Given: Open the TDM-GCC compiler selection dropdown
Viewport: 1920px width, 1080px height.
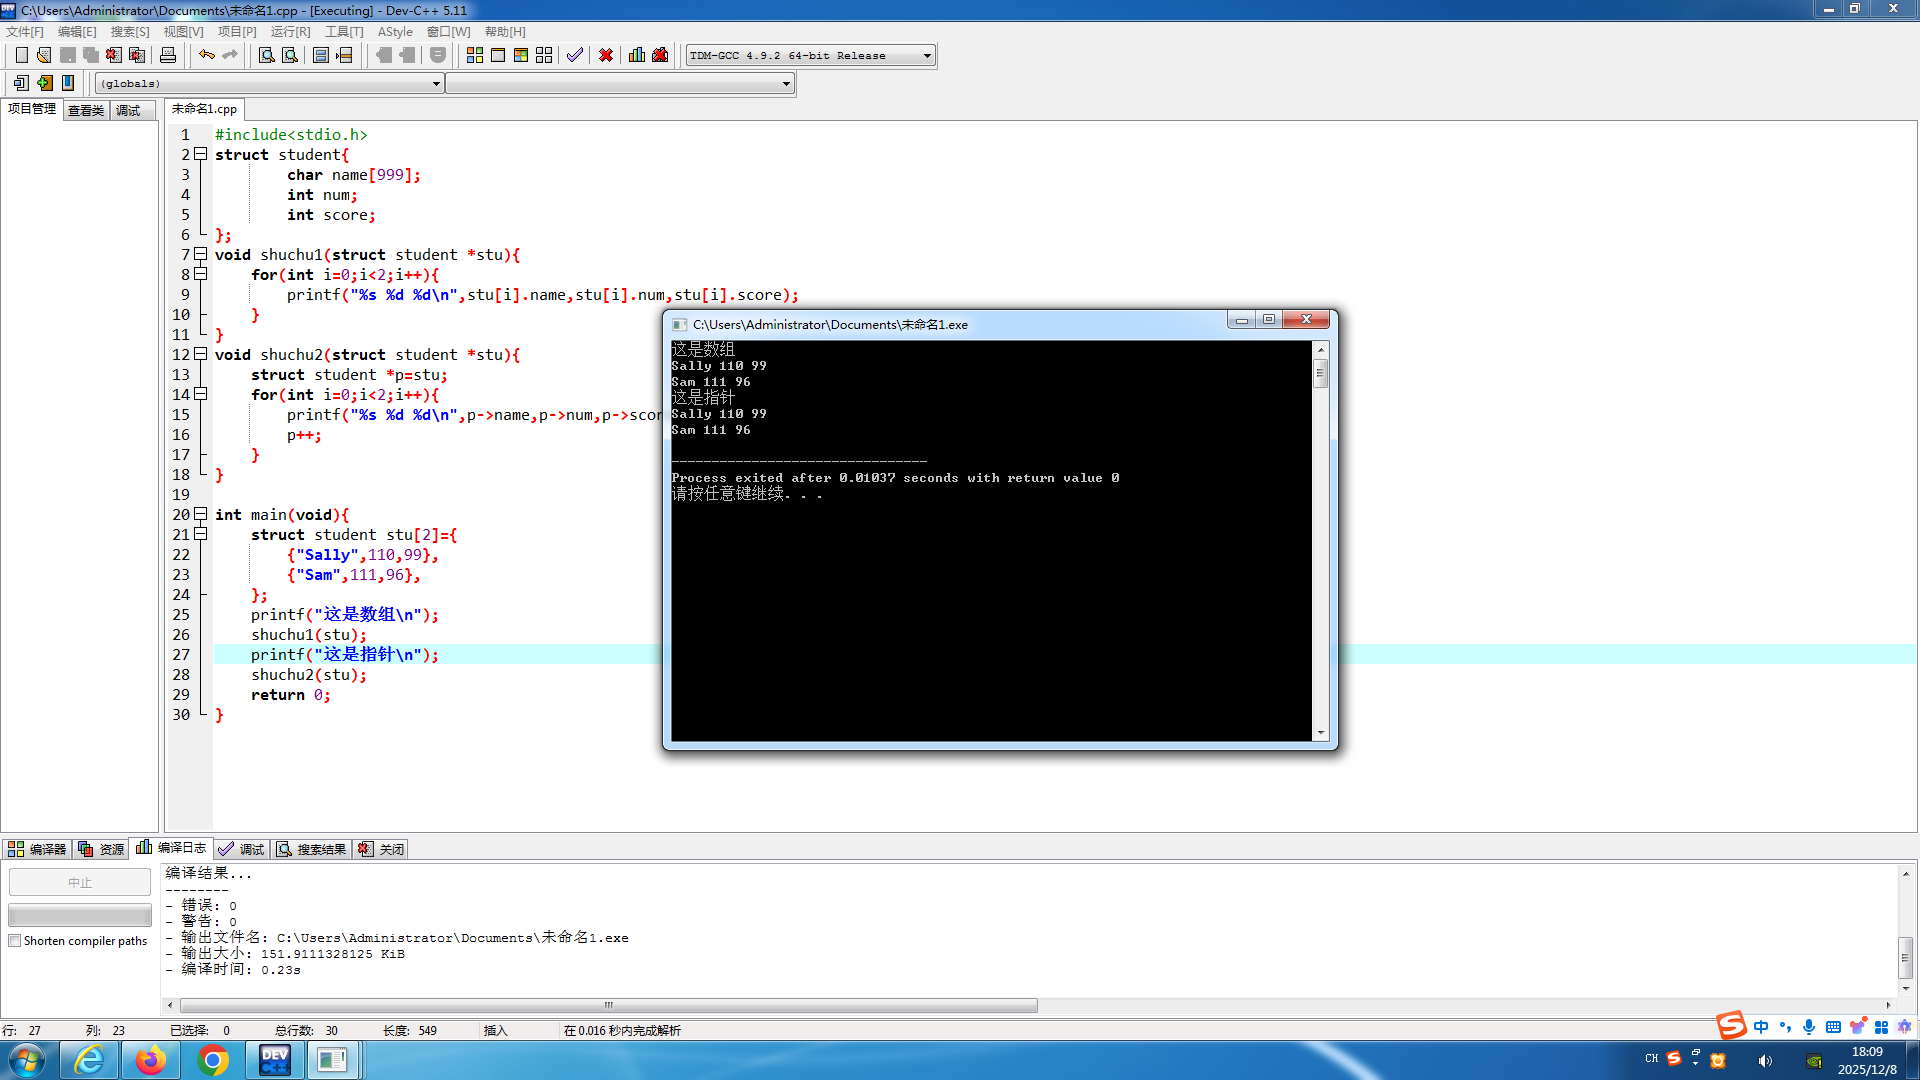Looking at the screenshot, I should click(x=927, y=56).
